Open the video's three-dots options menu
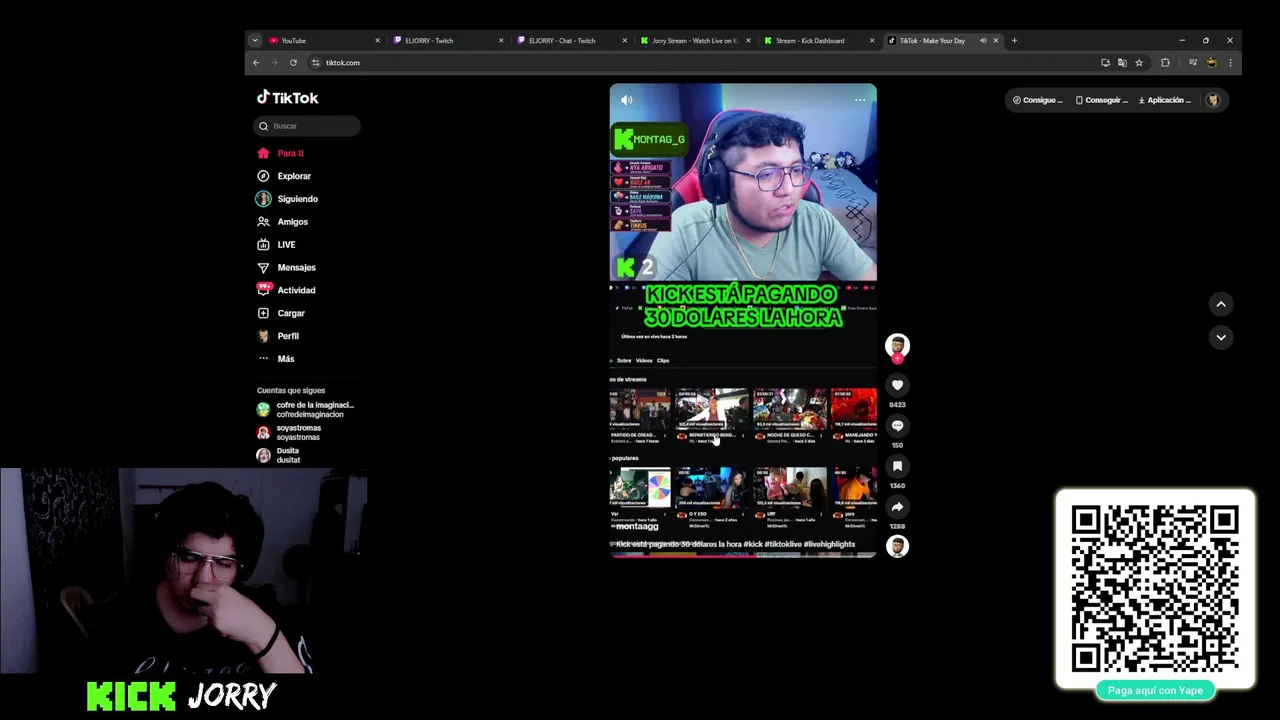The height and width of the screenshot is (720, 1280). [x=860, y=100]
